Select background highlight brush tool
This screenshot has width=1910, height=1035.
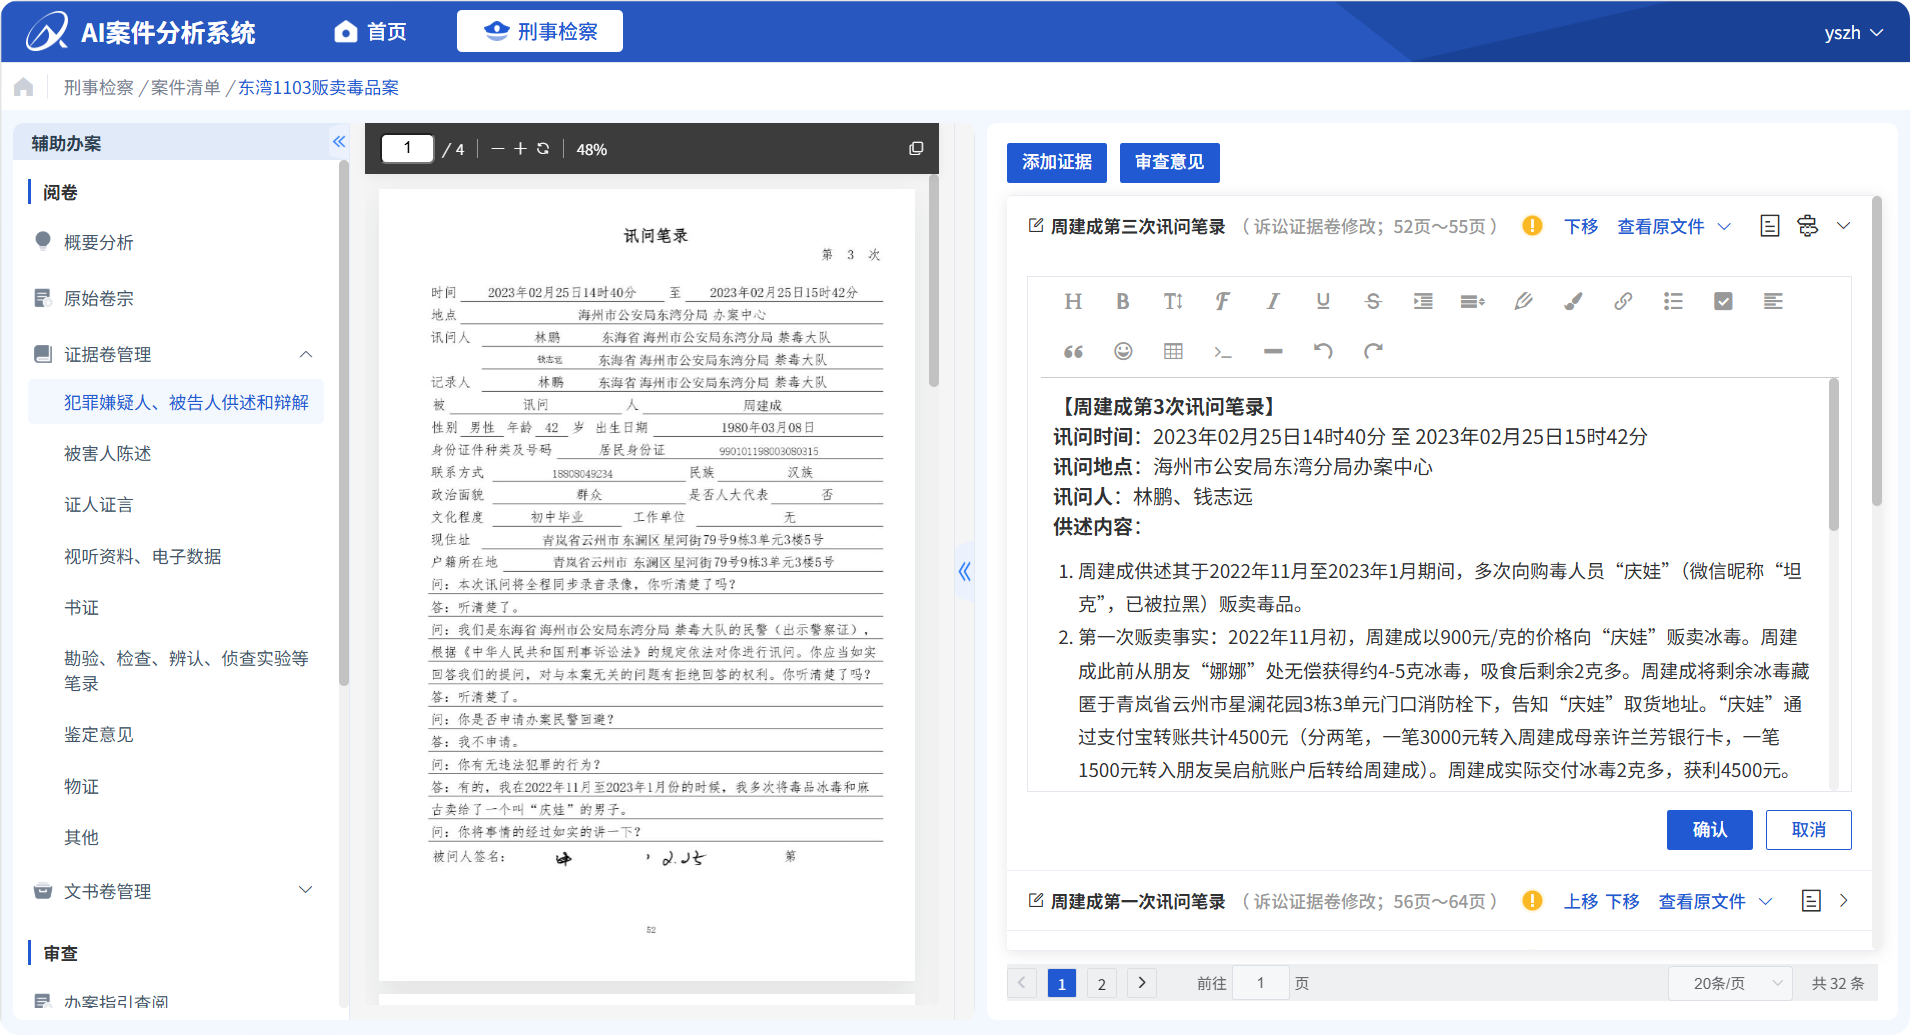(1573, 301)
